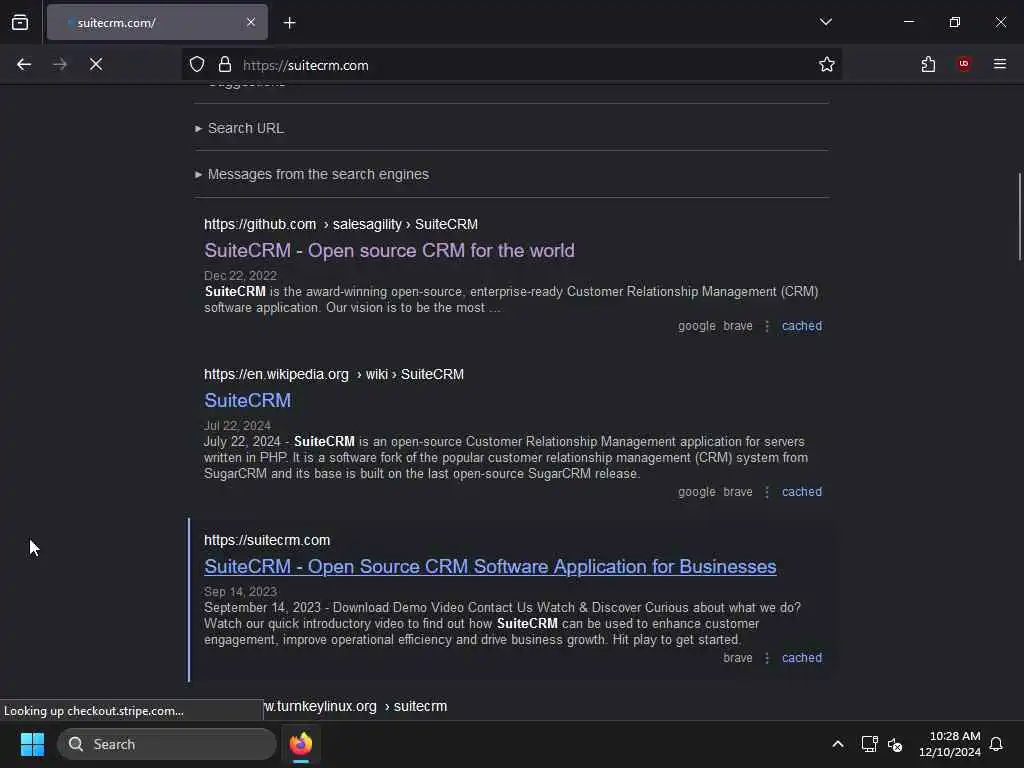Viewport: 1024px width, 768px height.
Task: Click 'Jul 22, 2024' date text
Action: [237, 426]
